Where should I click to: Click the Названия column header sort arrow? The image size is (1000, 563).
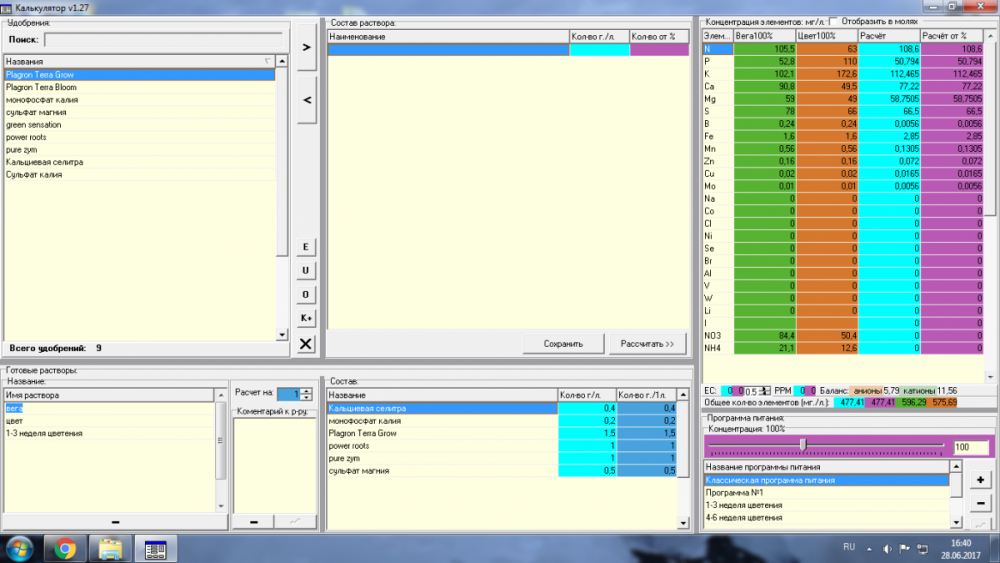[268, 61]
